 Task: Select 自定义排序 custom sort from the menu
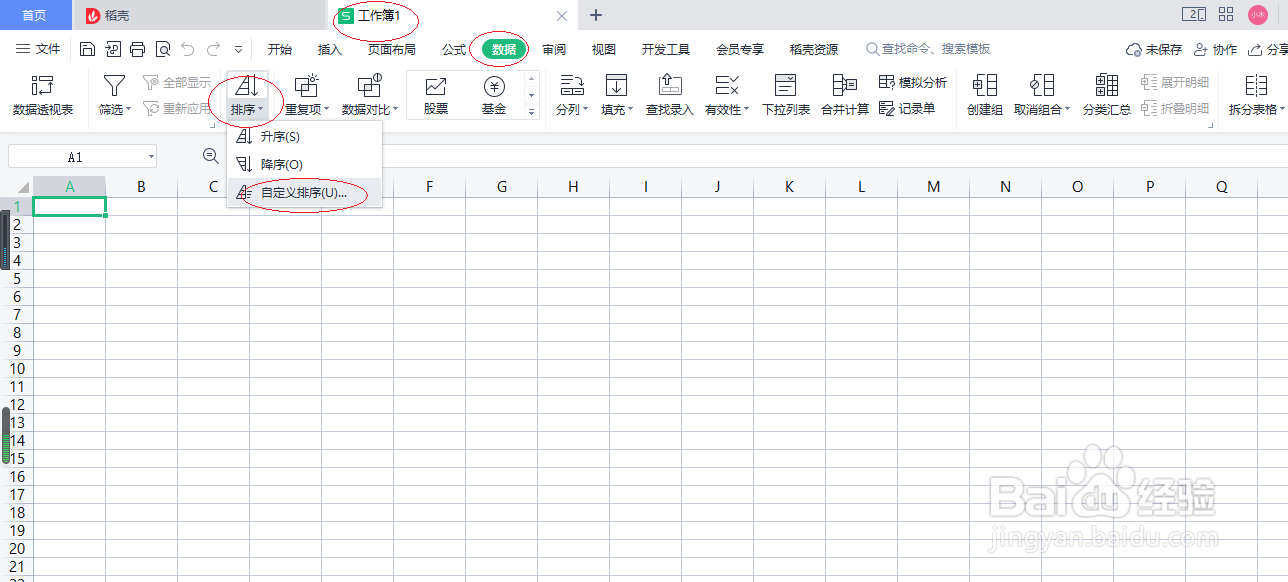point(305,195)
